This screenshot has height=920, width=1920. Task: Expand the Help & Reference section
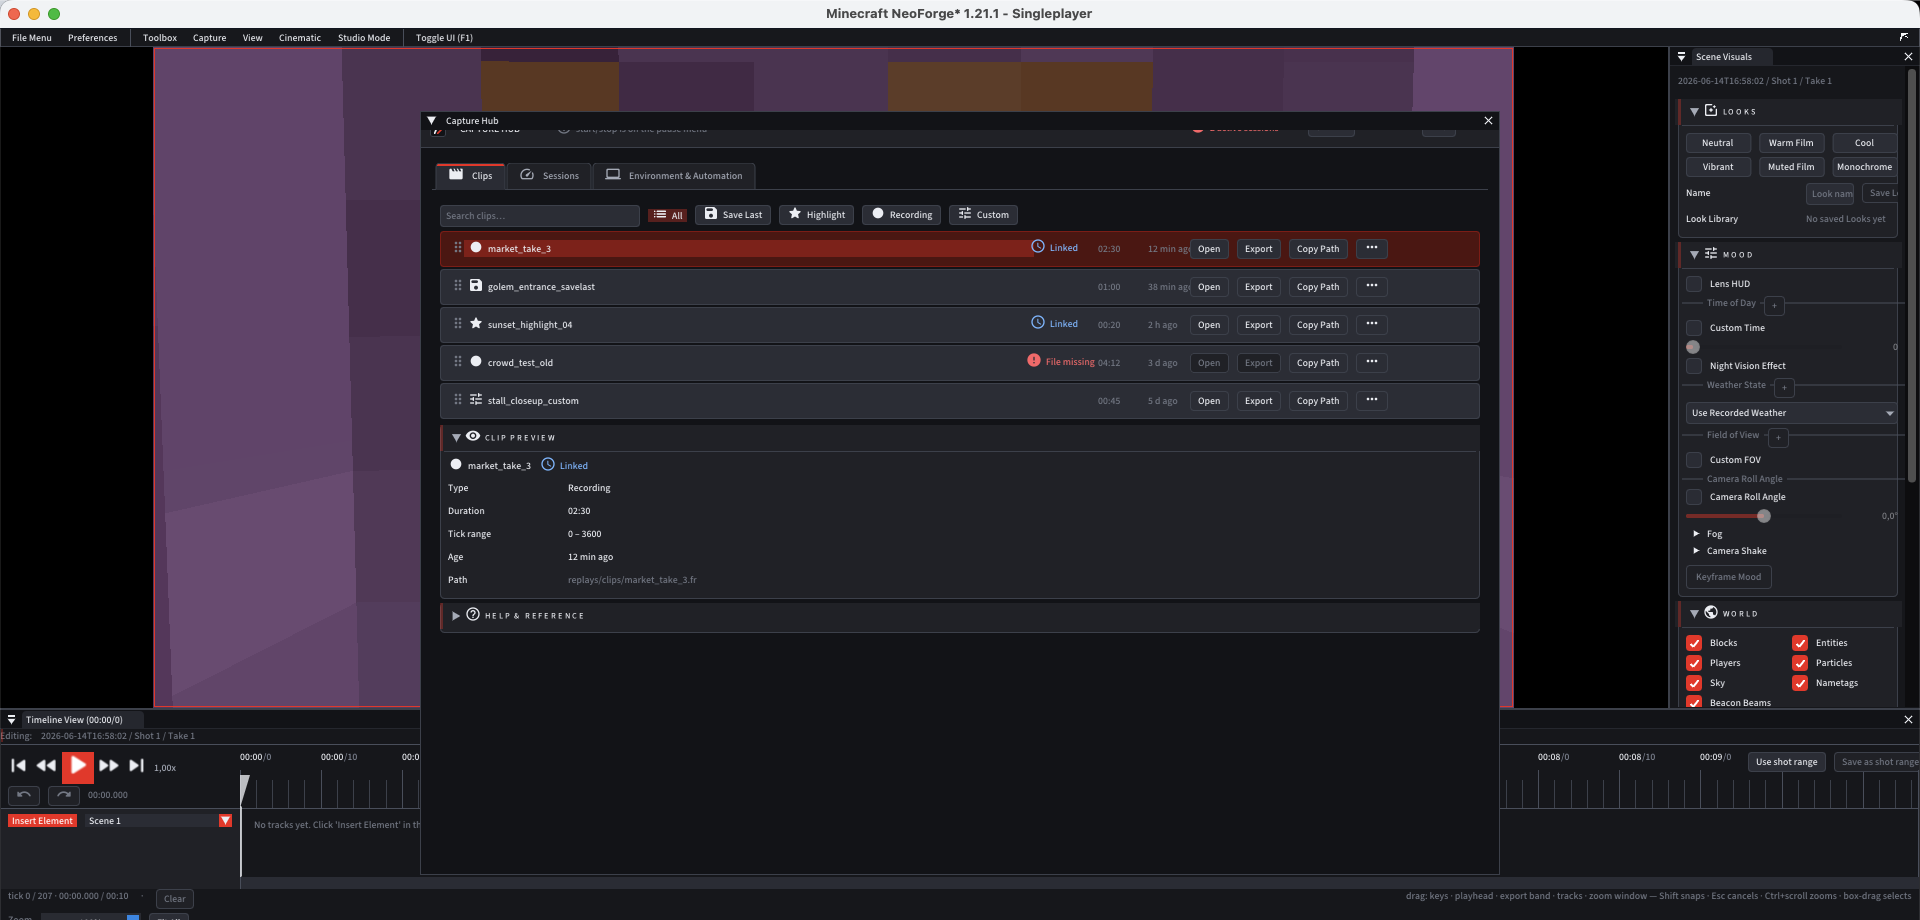coord(456,615)
